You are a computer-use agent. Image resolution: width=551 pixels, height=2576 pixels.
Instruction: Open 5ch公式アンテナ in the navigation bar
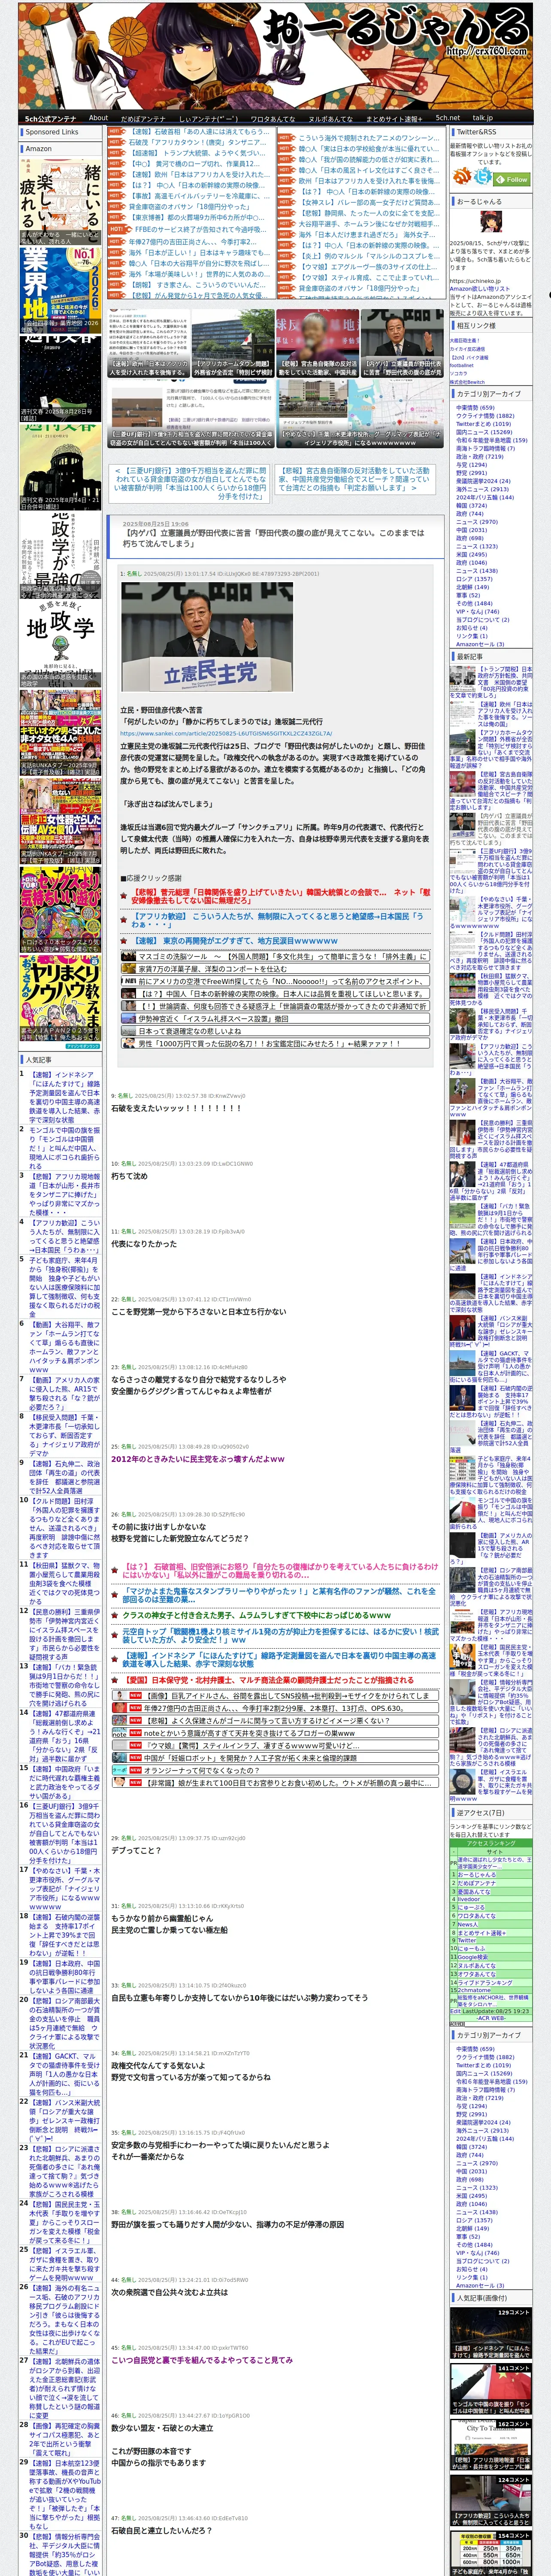pos(50,118)
